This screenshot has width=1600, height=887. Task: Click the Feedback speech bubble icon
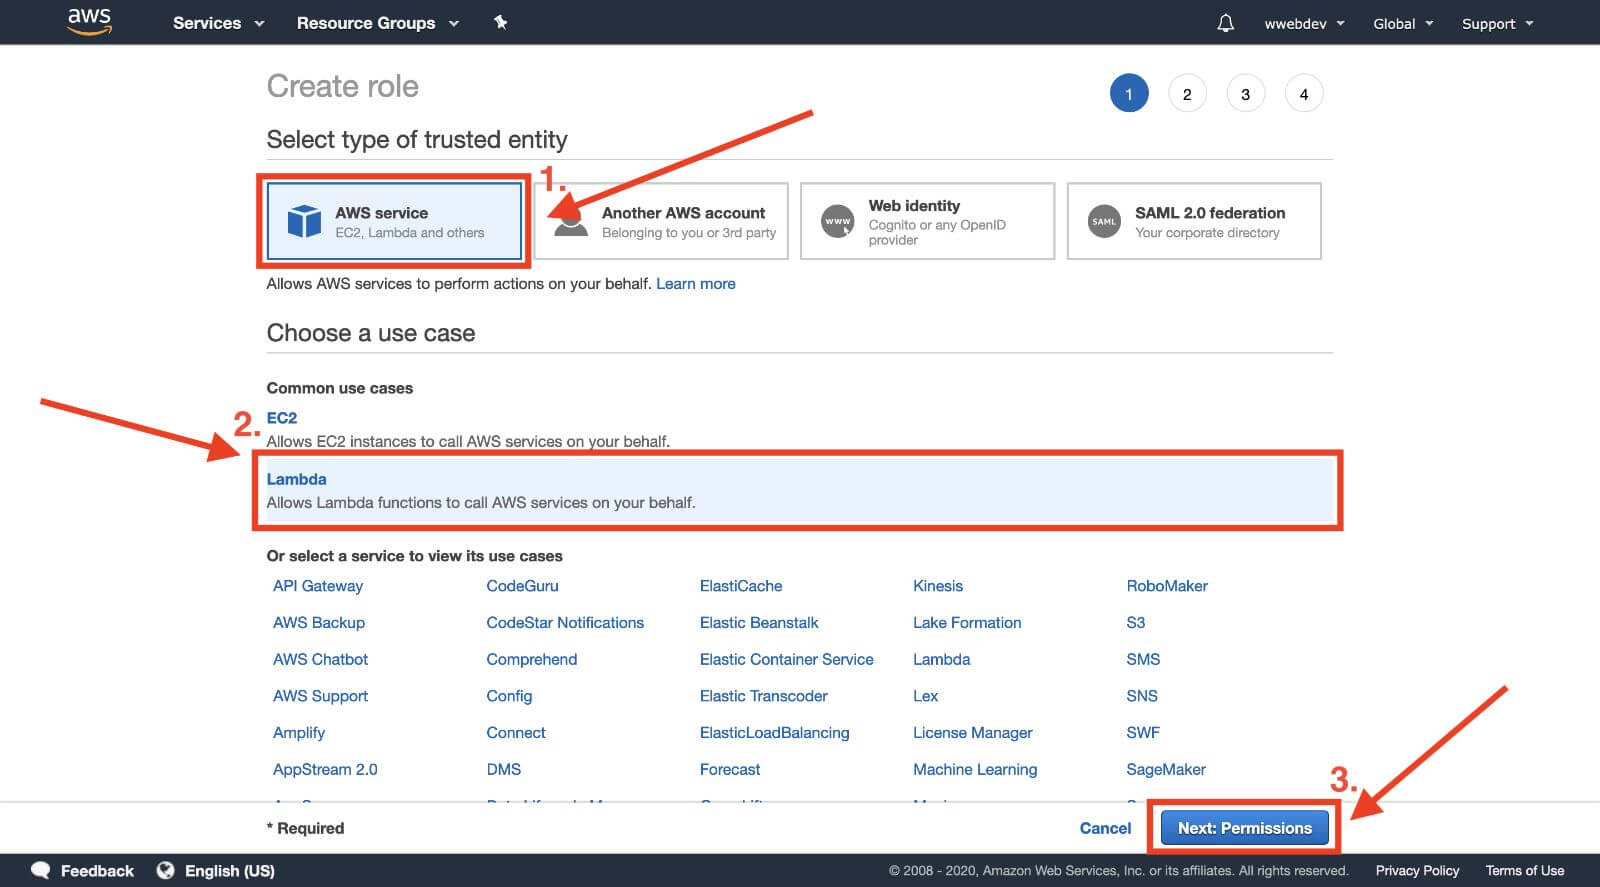click(41, 870)
